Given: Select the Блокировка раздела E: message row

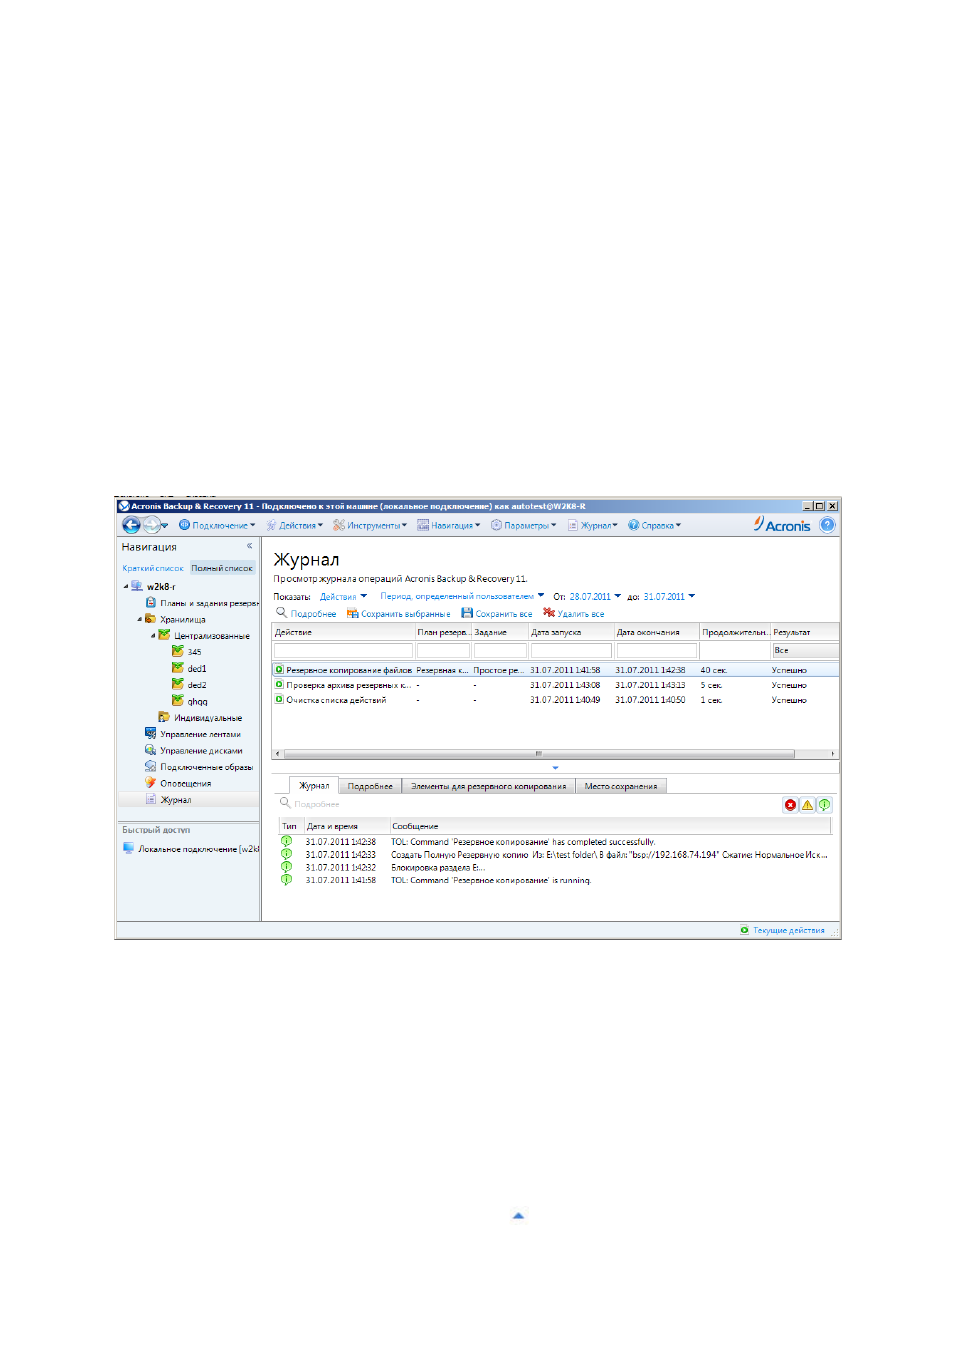Looking at the screenshot, I should point(555,867).
